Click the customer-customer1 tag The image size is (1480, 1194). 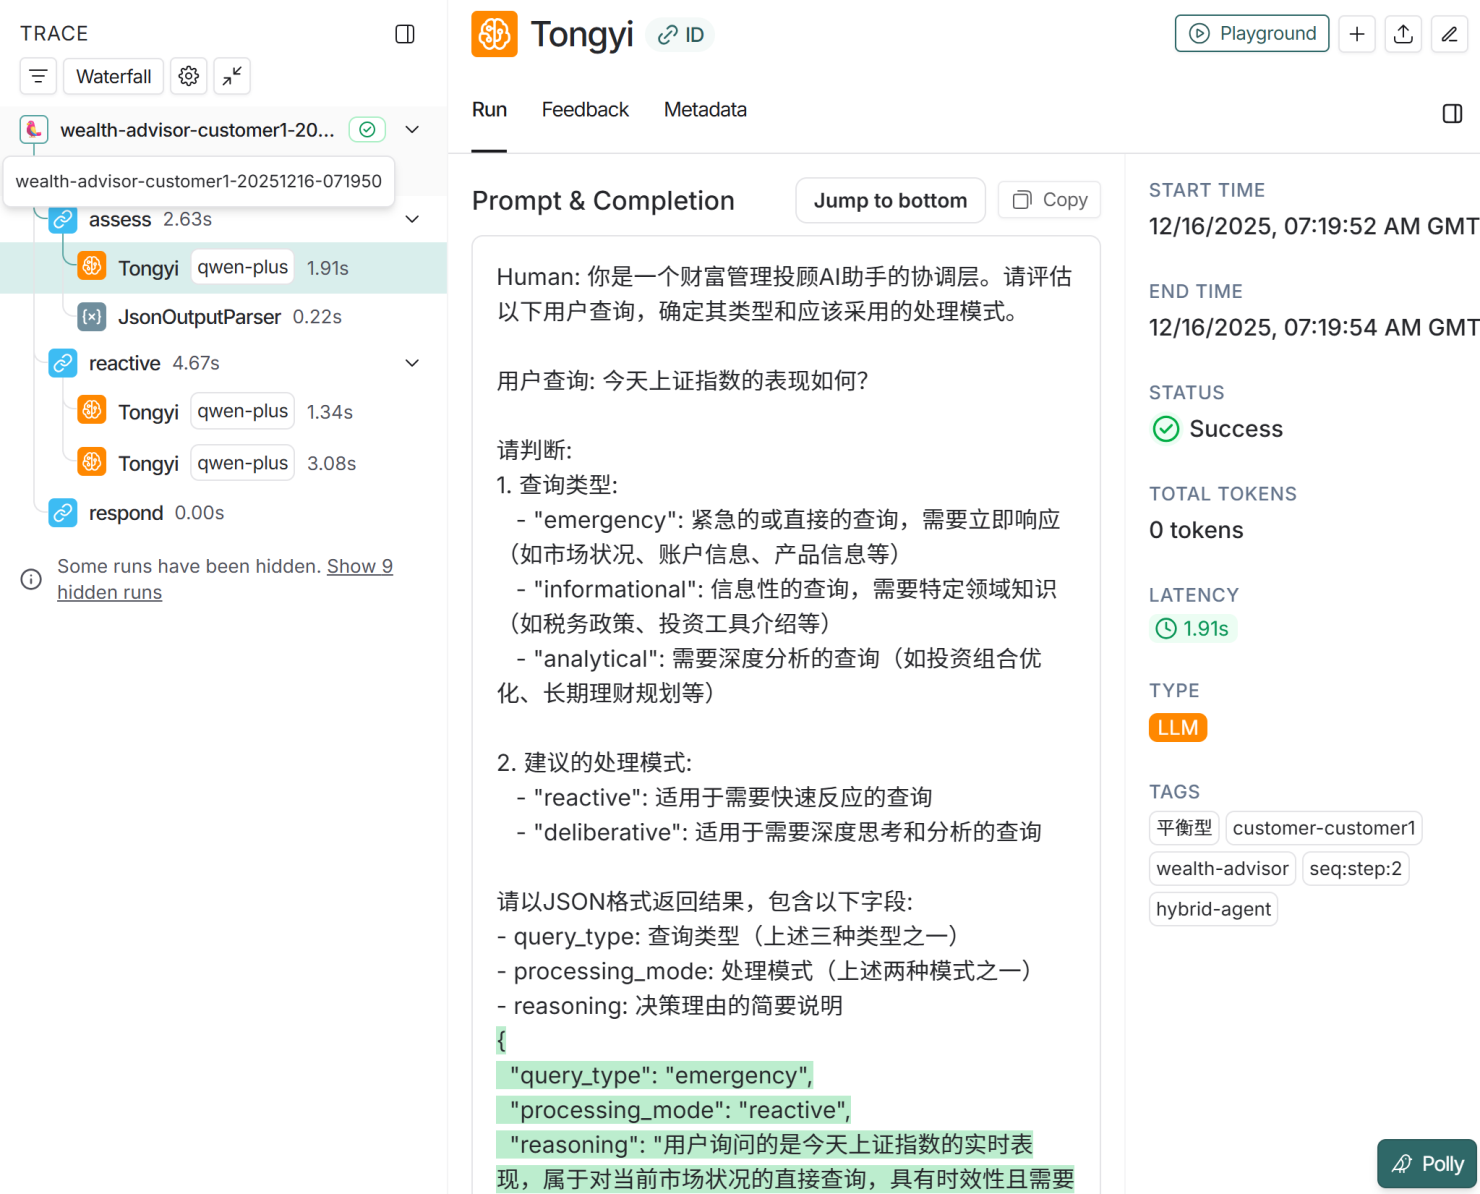click(x=1324, y=828)
